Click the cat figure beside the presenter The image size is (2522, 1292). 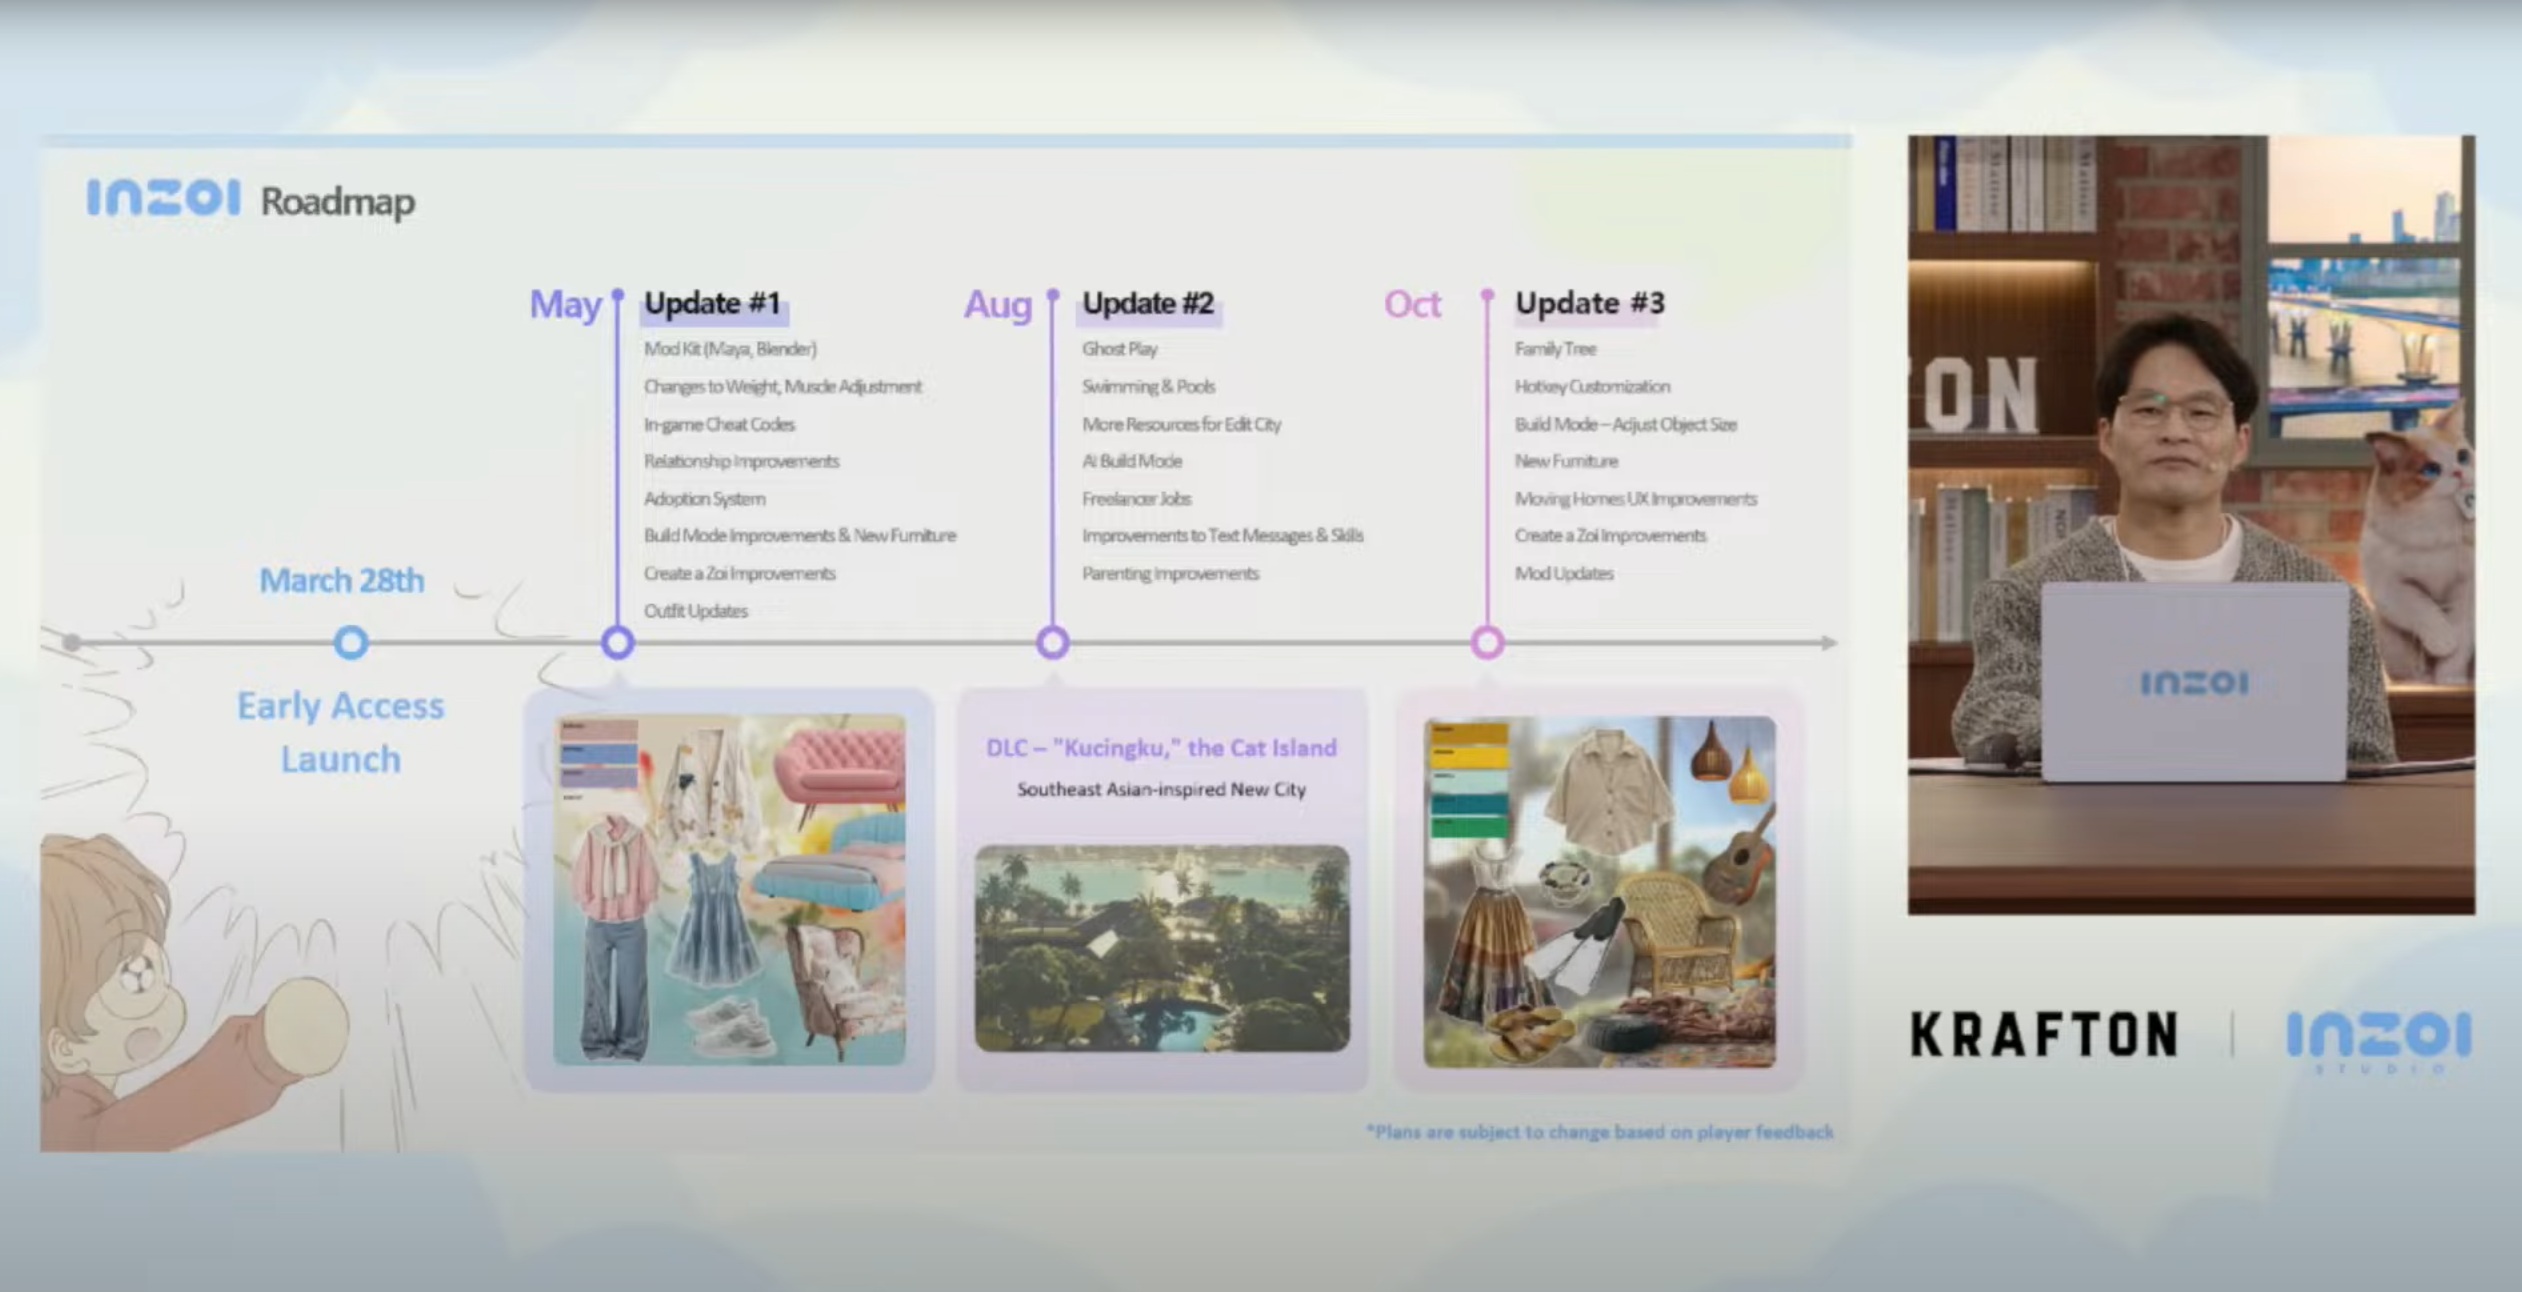point(2422,545)
